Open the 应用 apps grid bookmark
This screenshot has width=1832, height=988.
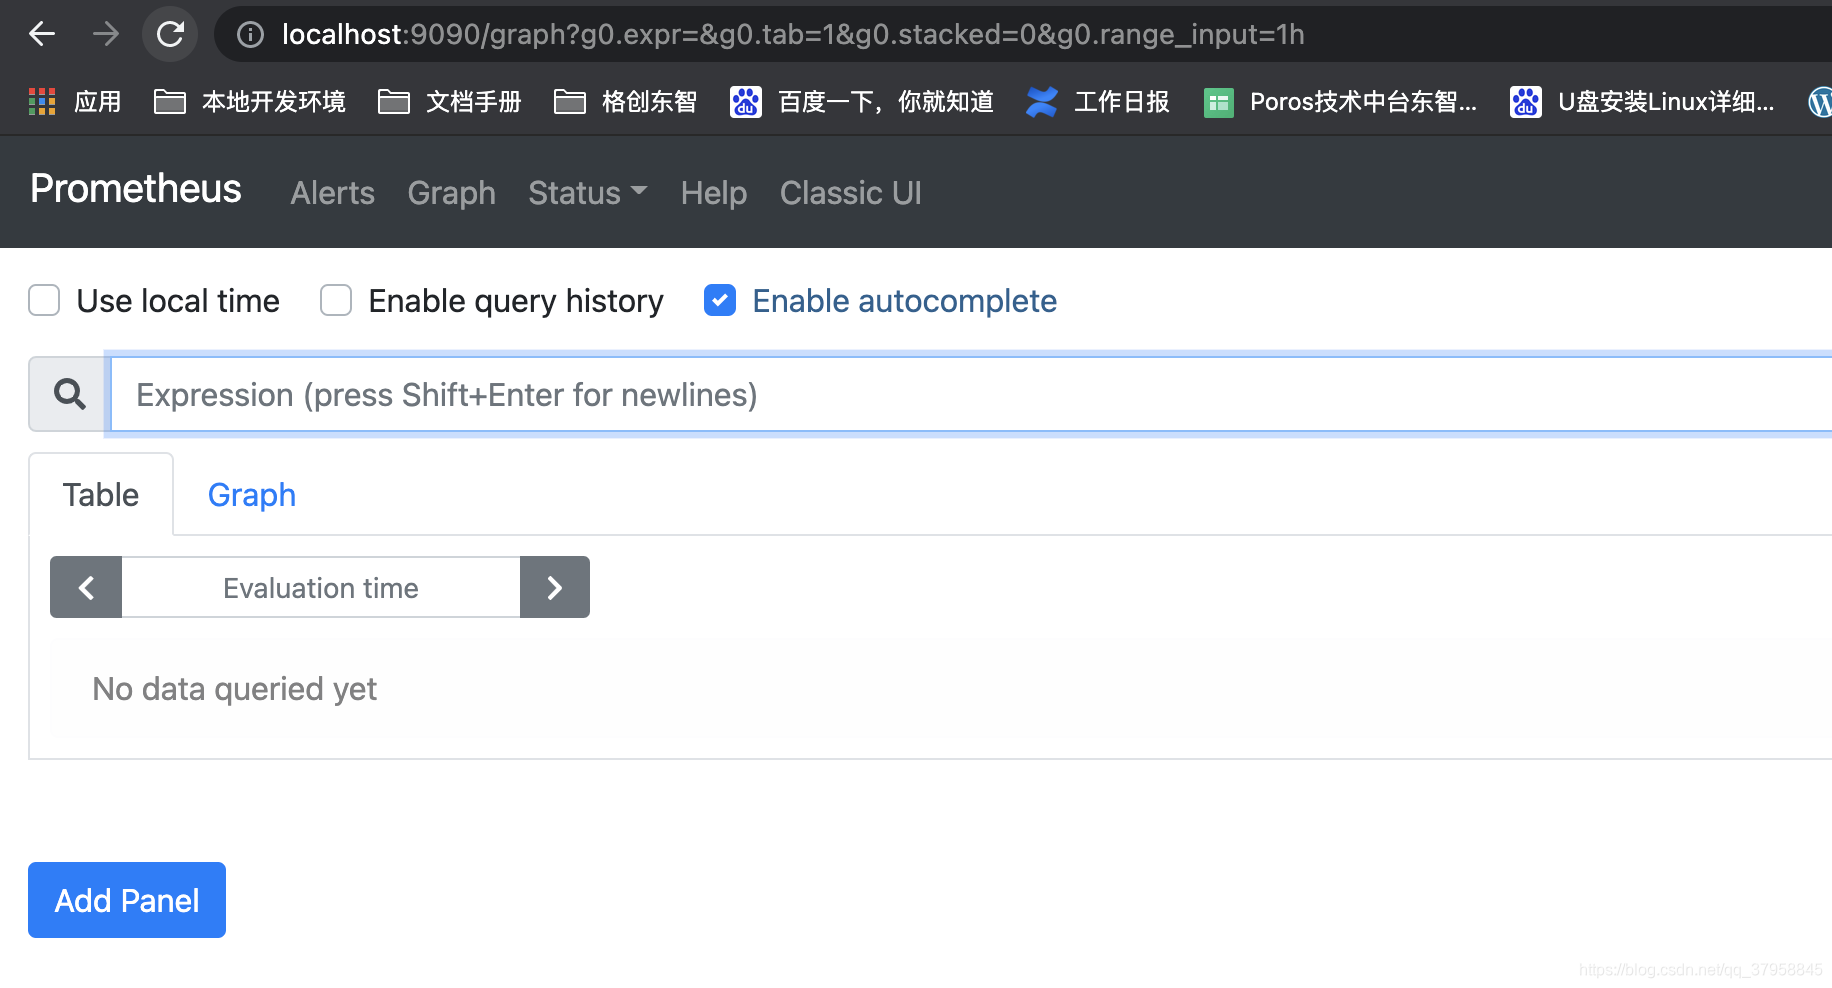pos(74,101)
